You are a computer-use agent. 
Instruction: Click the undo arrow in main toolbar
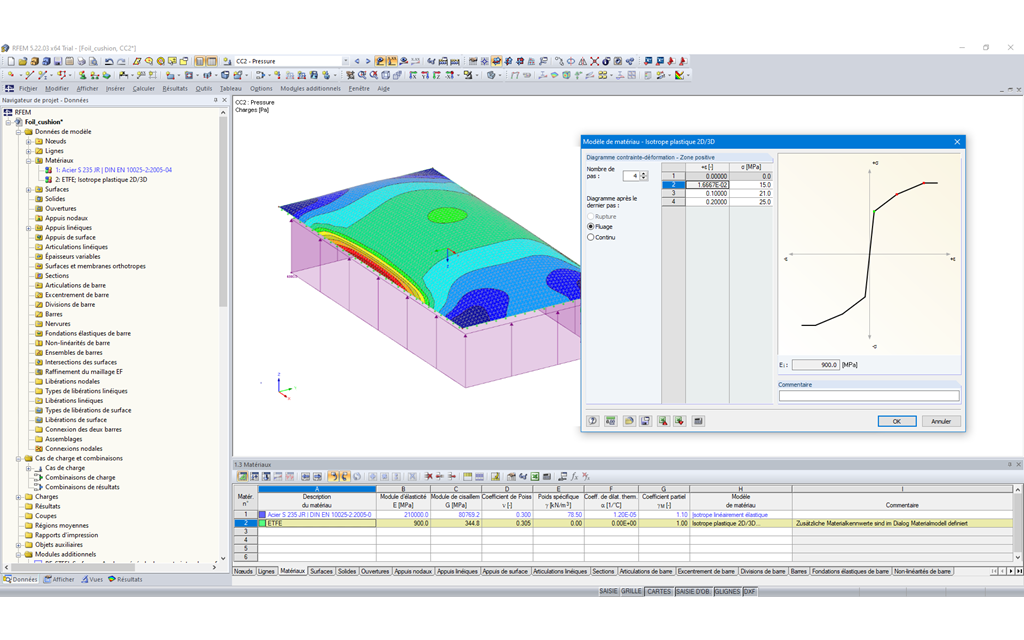click(x=109, y=61)
